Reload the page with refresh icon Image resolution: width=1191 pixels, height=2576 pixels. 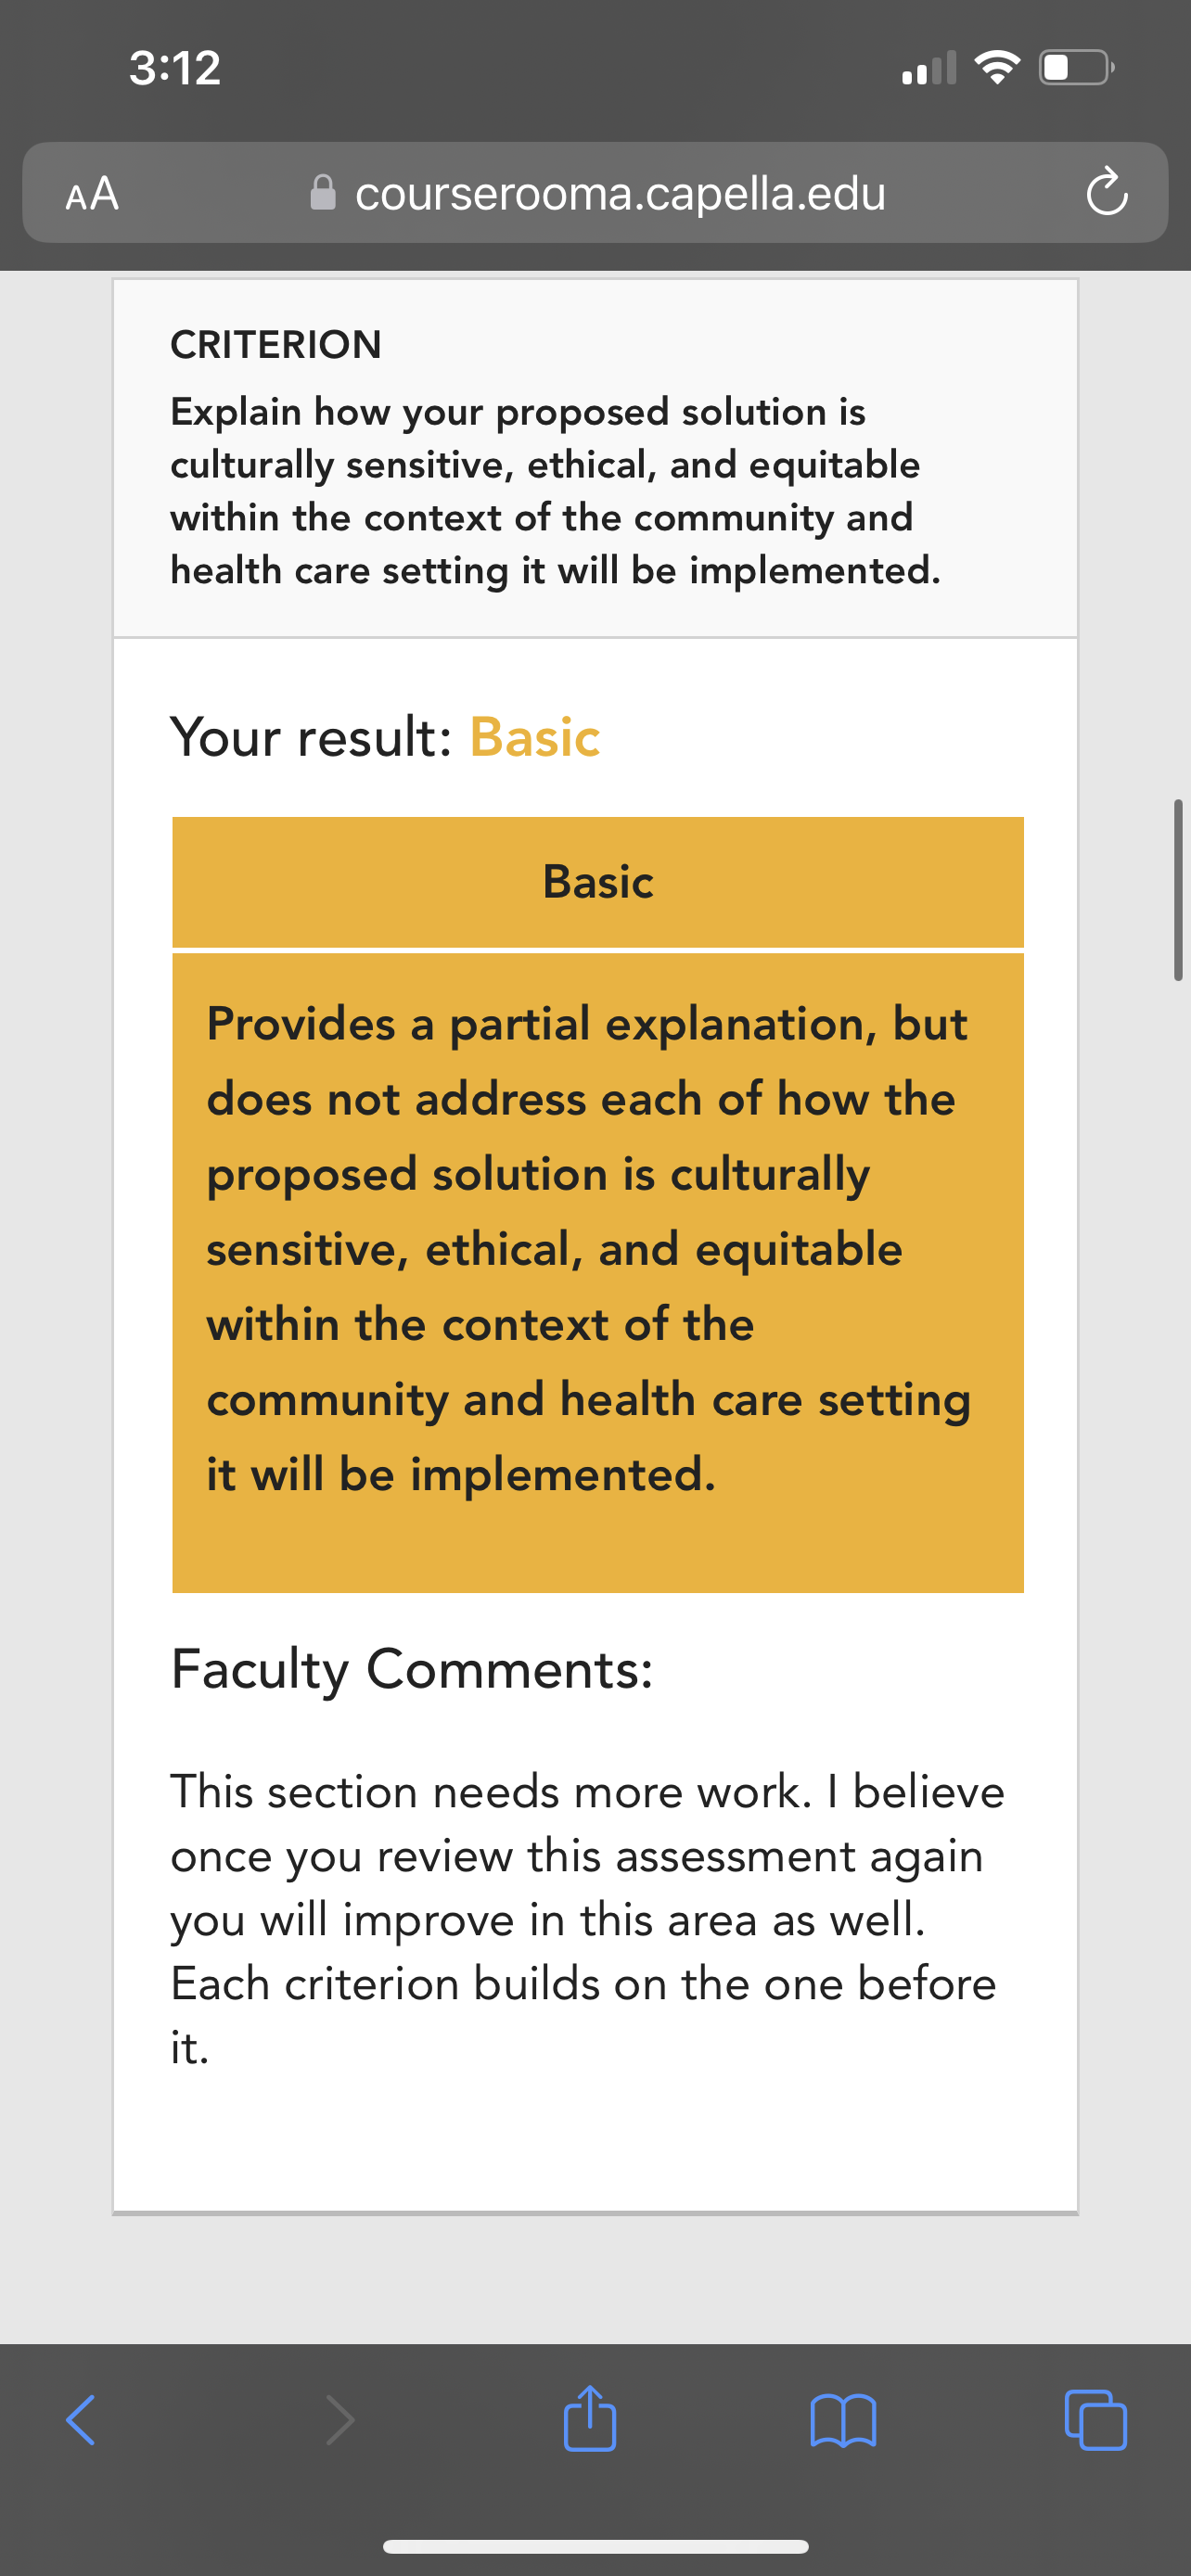coord(1107,192)
